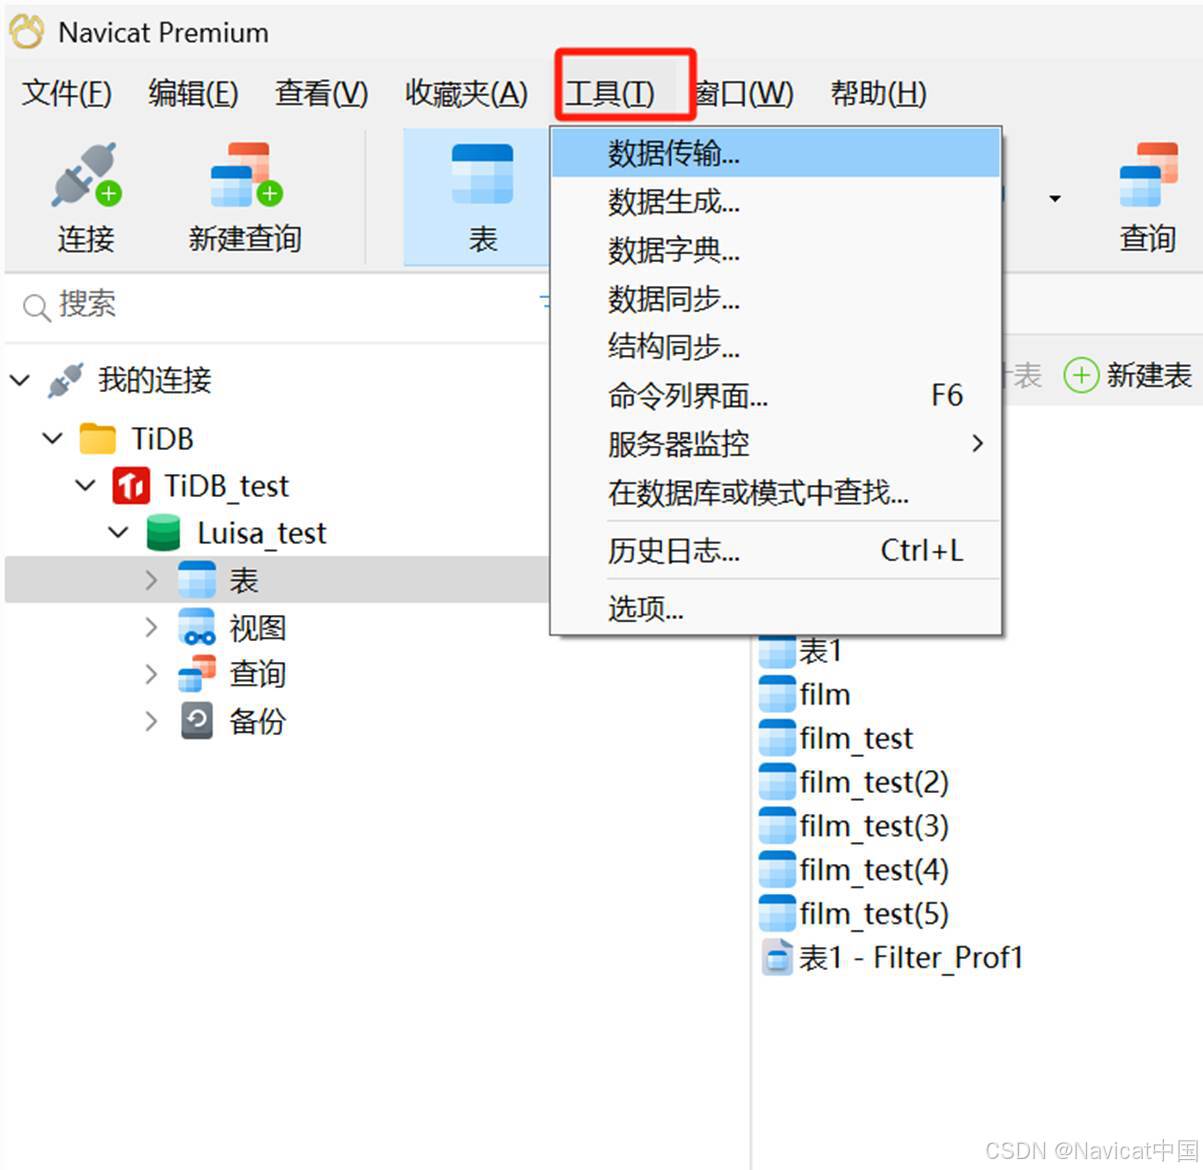Image resolution: width=1203 pixels, height=1170 pixels.
Task: Select the 表1 - Filter_Prof1 entry text
Action: click(911, 958)
